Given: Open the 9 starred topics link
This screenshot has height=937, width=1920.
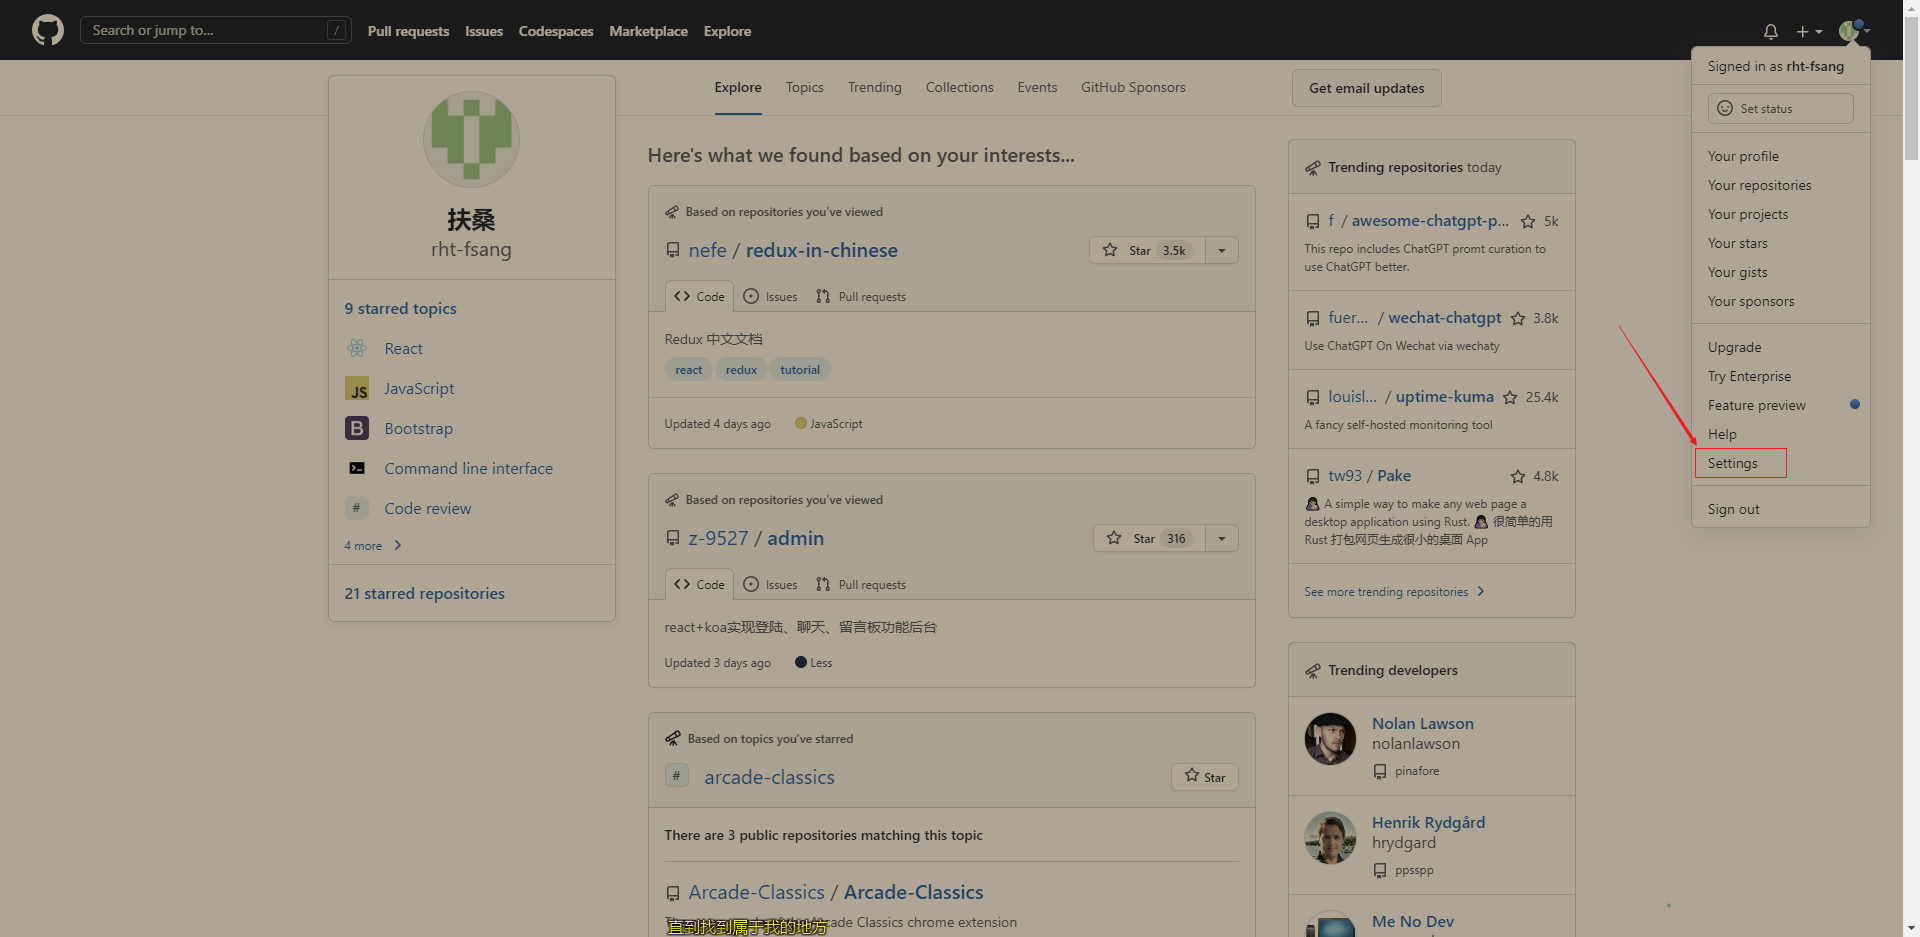Looking at the screenshot, I should click(400, 308).
